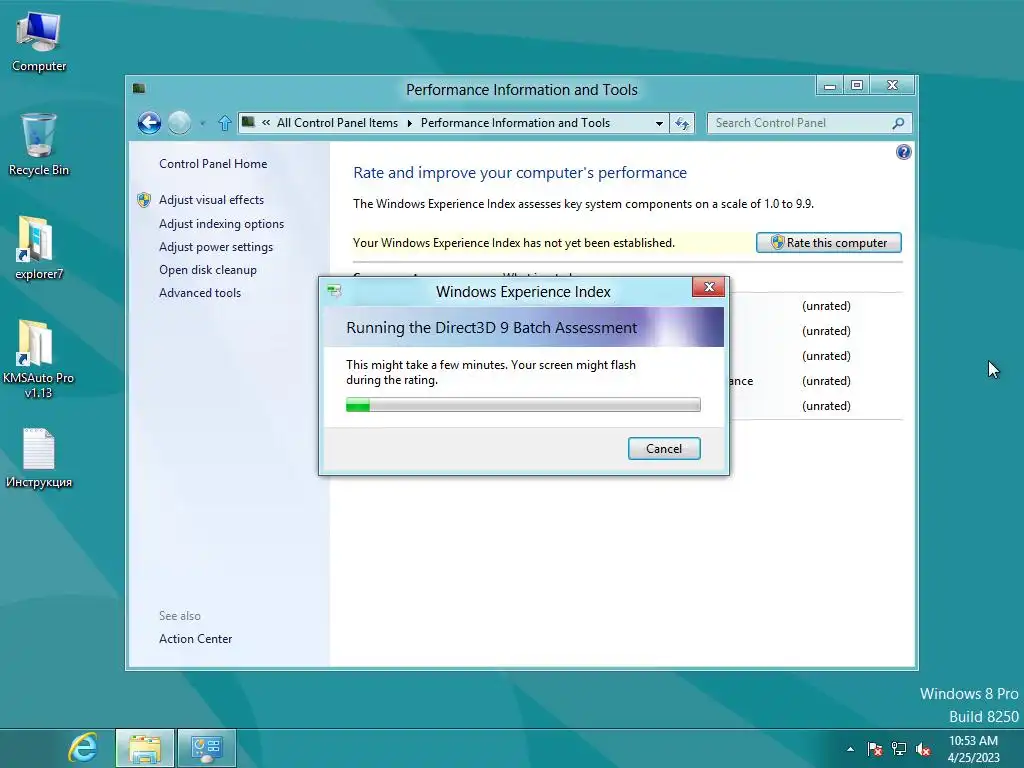1024x768 pixels.
Task: Click the Windows Experience Index dialog icon
Action: click(334, 291)
